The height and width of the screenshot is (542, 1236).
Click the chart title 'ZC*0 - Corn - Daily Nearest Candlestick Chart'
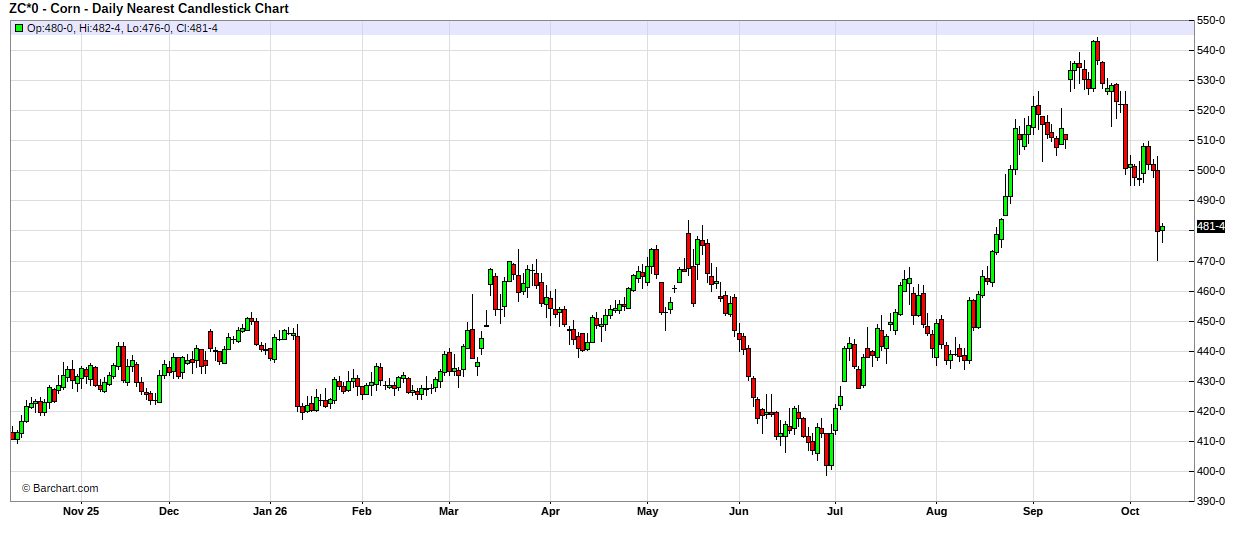click(149, 9)
